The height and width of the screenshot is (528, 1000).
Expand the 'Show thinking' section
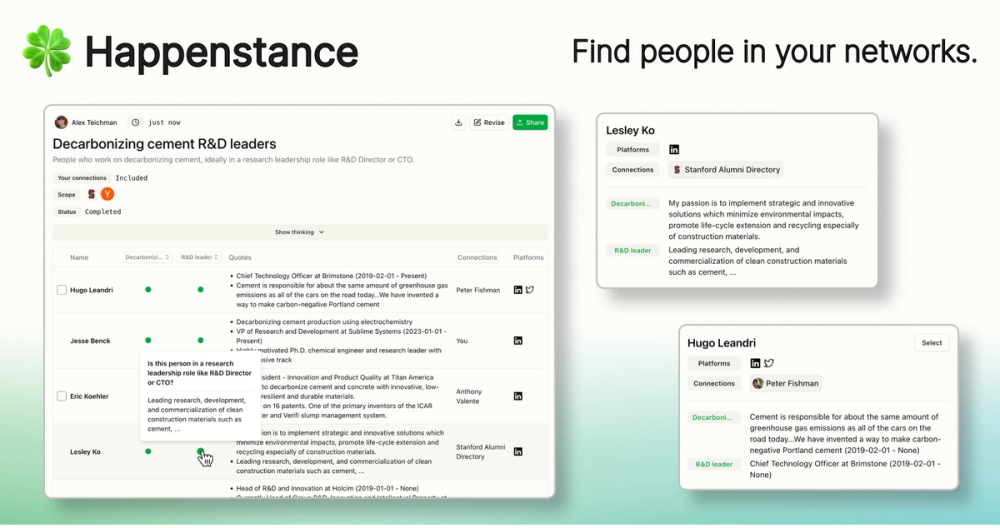click(300, 232)
